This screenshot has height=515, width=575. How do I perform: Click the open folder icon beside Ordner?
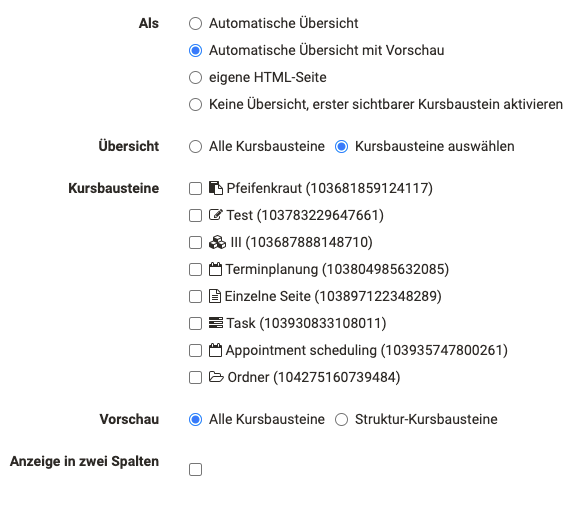tap(216, 377)
